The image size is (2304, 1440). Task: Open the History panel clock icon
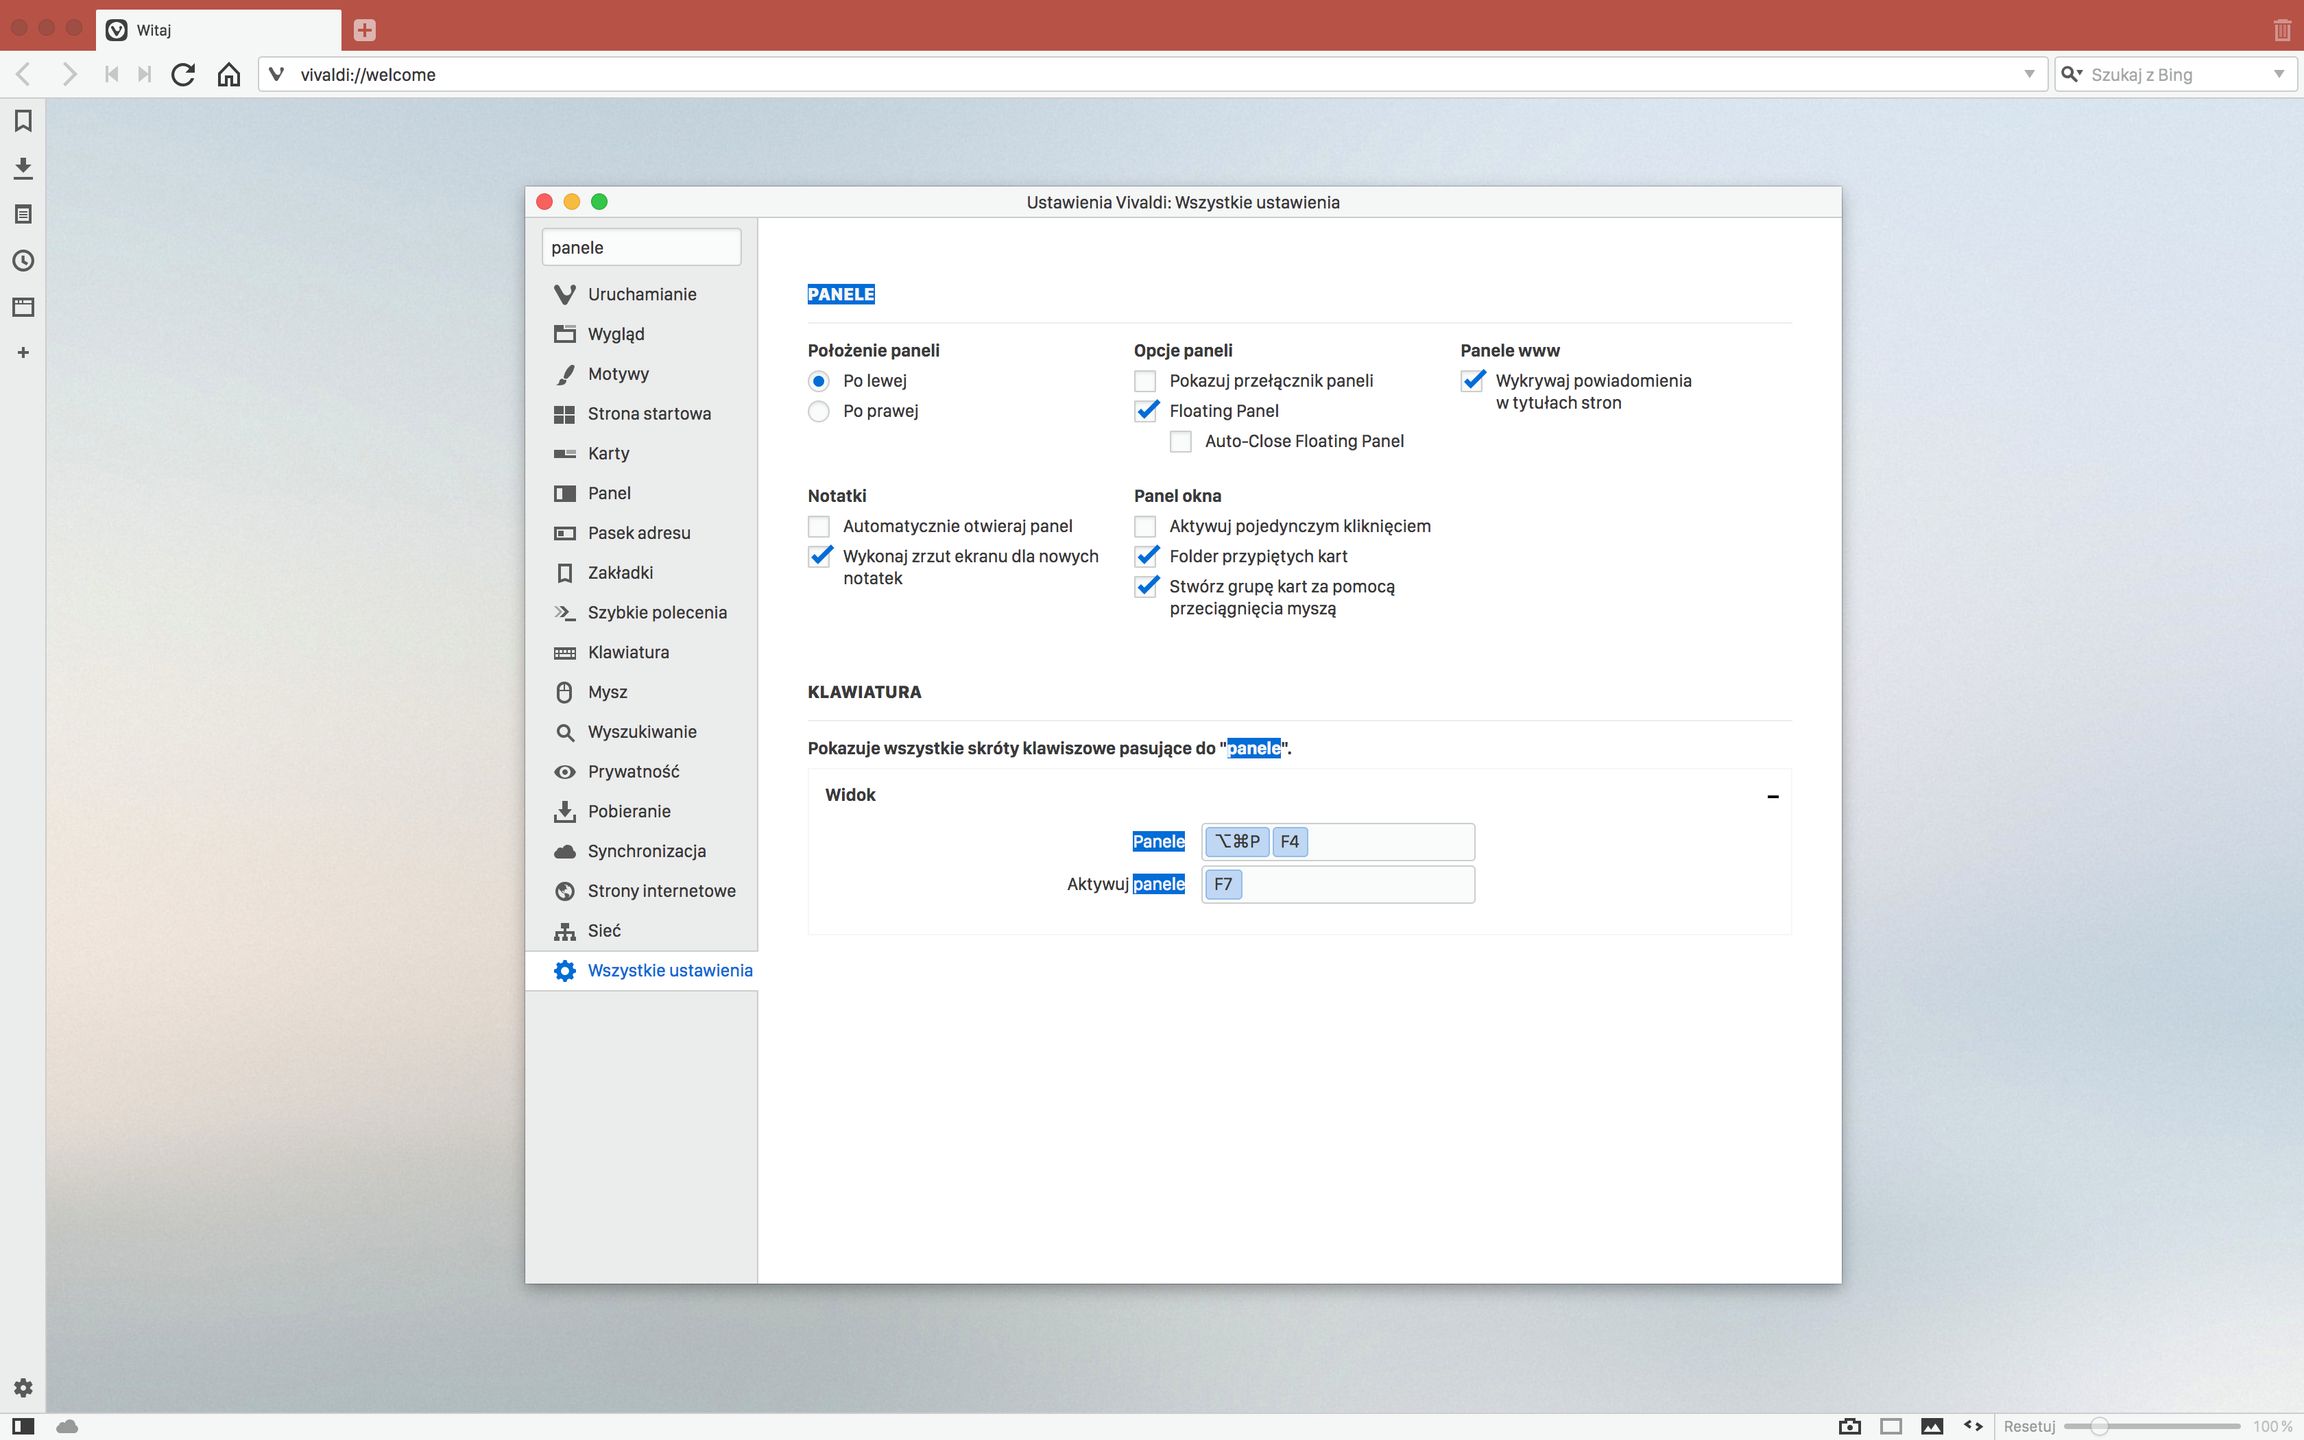23,261
